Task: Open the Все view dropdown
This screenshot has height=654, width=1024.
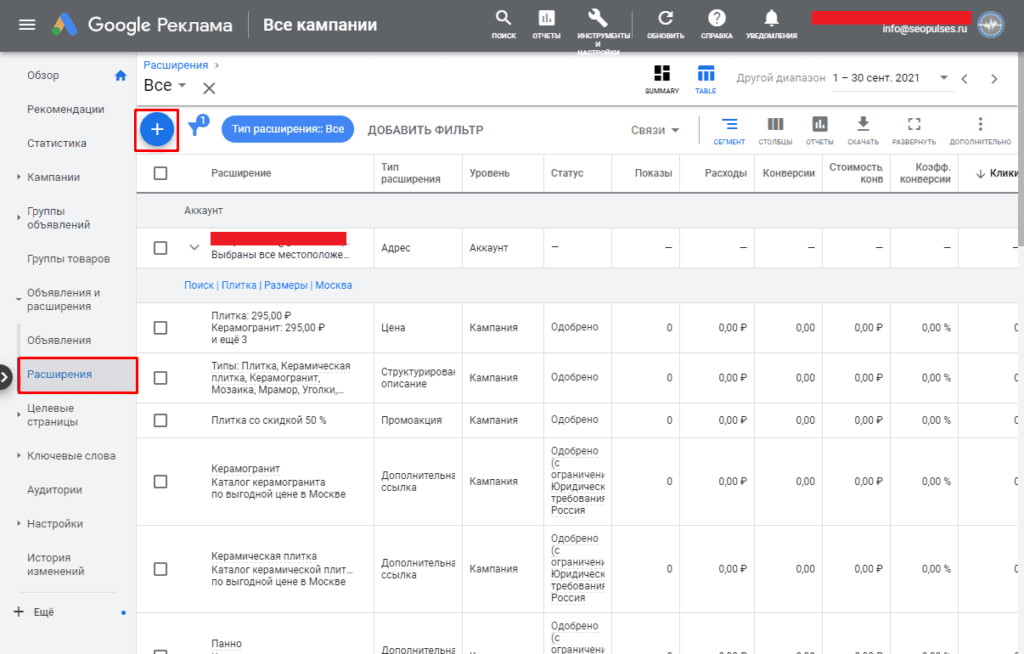Action: (x=165, y=86)
